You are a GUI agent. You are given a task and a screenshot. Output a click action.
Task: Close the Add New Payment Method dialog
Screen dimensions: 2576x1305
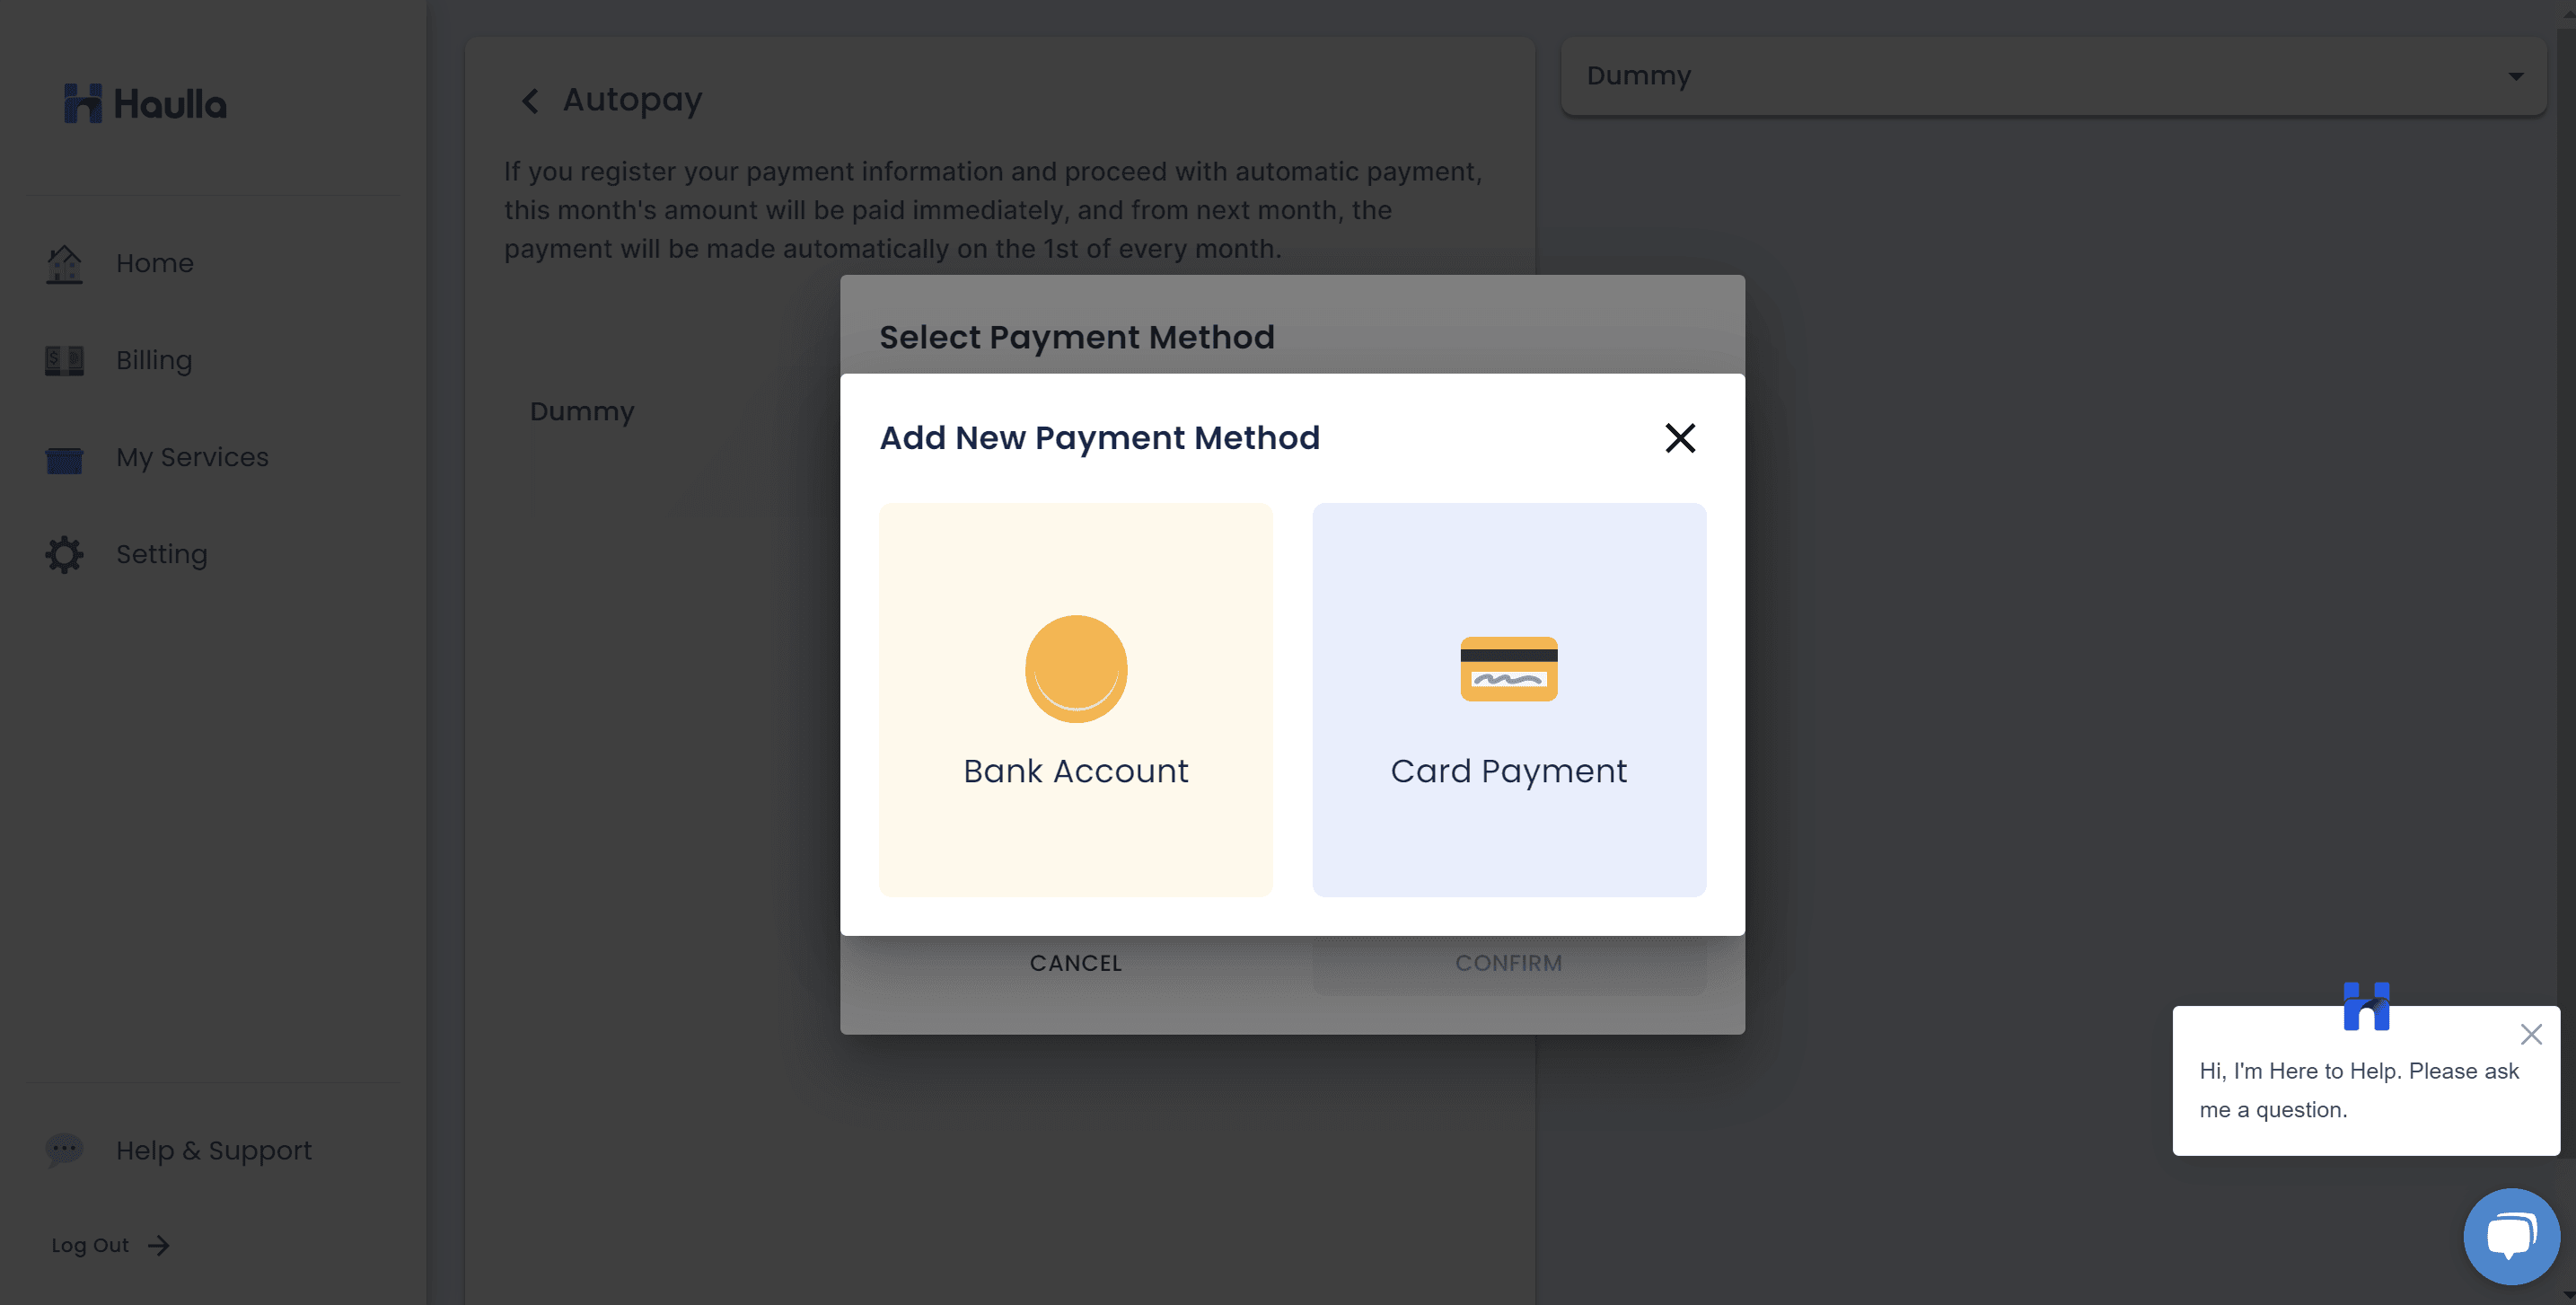click(x=1680, y=438)
